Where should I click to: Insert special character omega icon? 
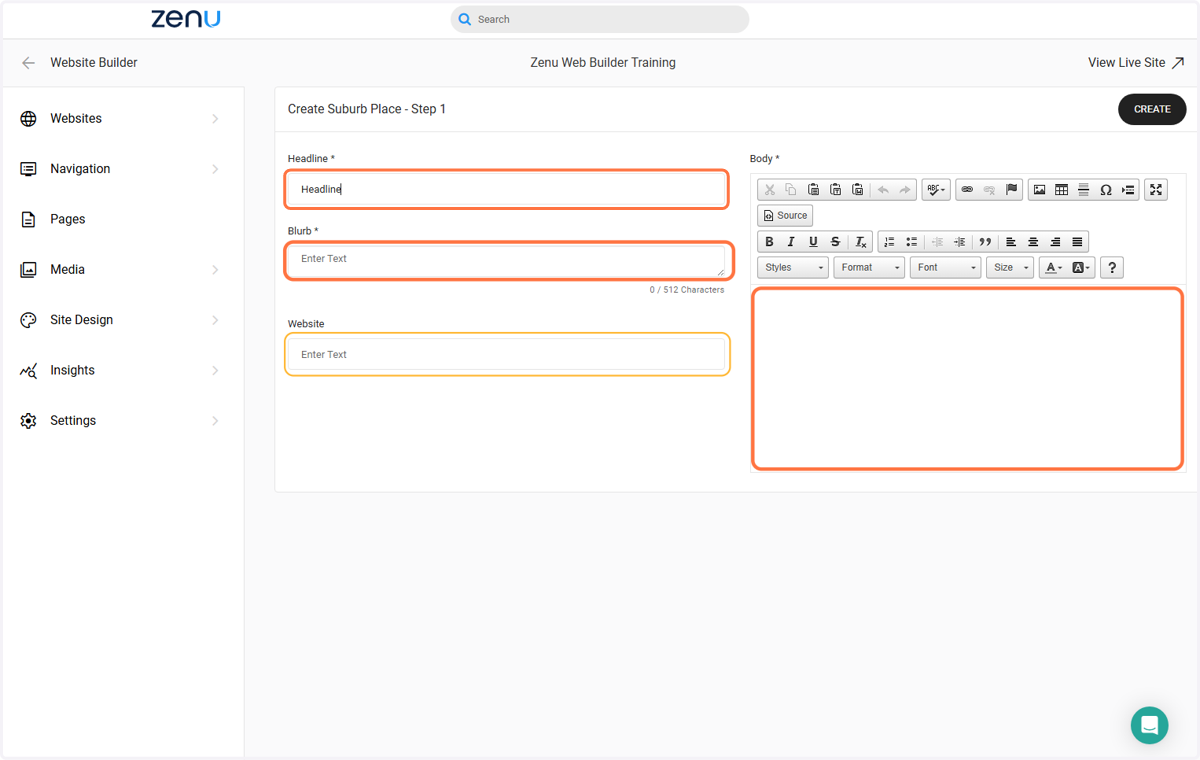coord(1105,190)
